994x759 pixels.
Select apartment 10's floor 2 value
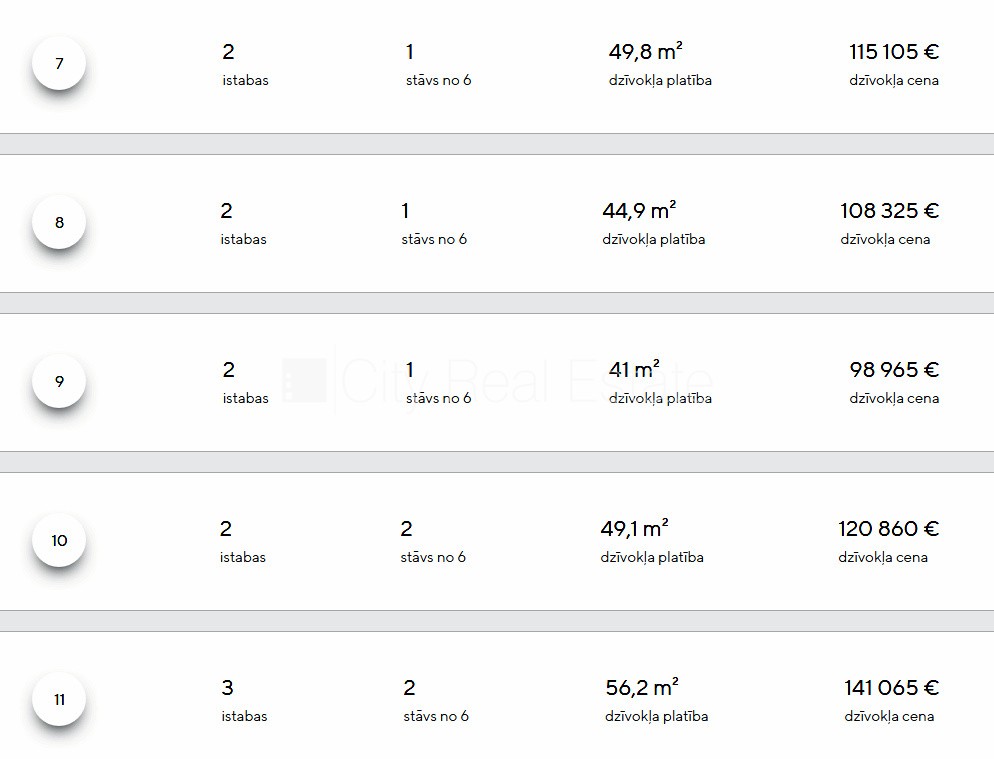[x=407, y=529]
